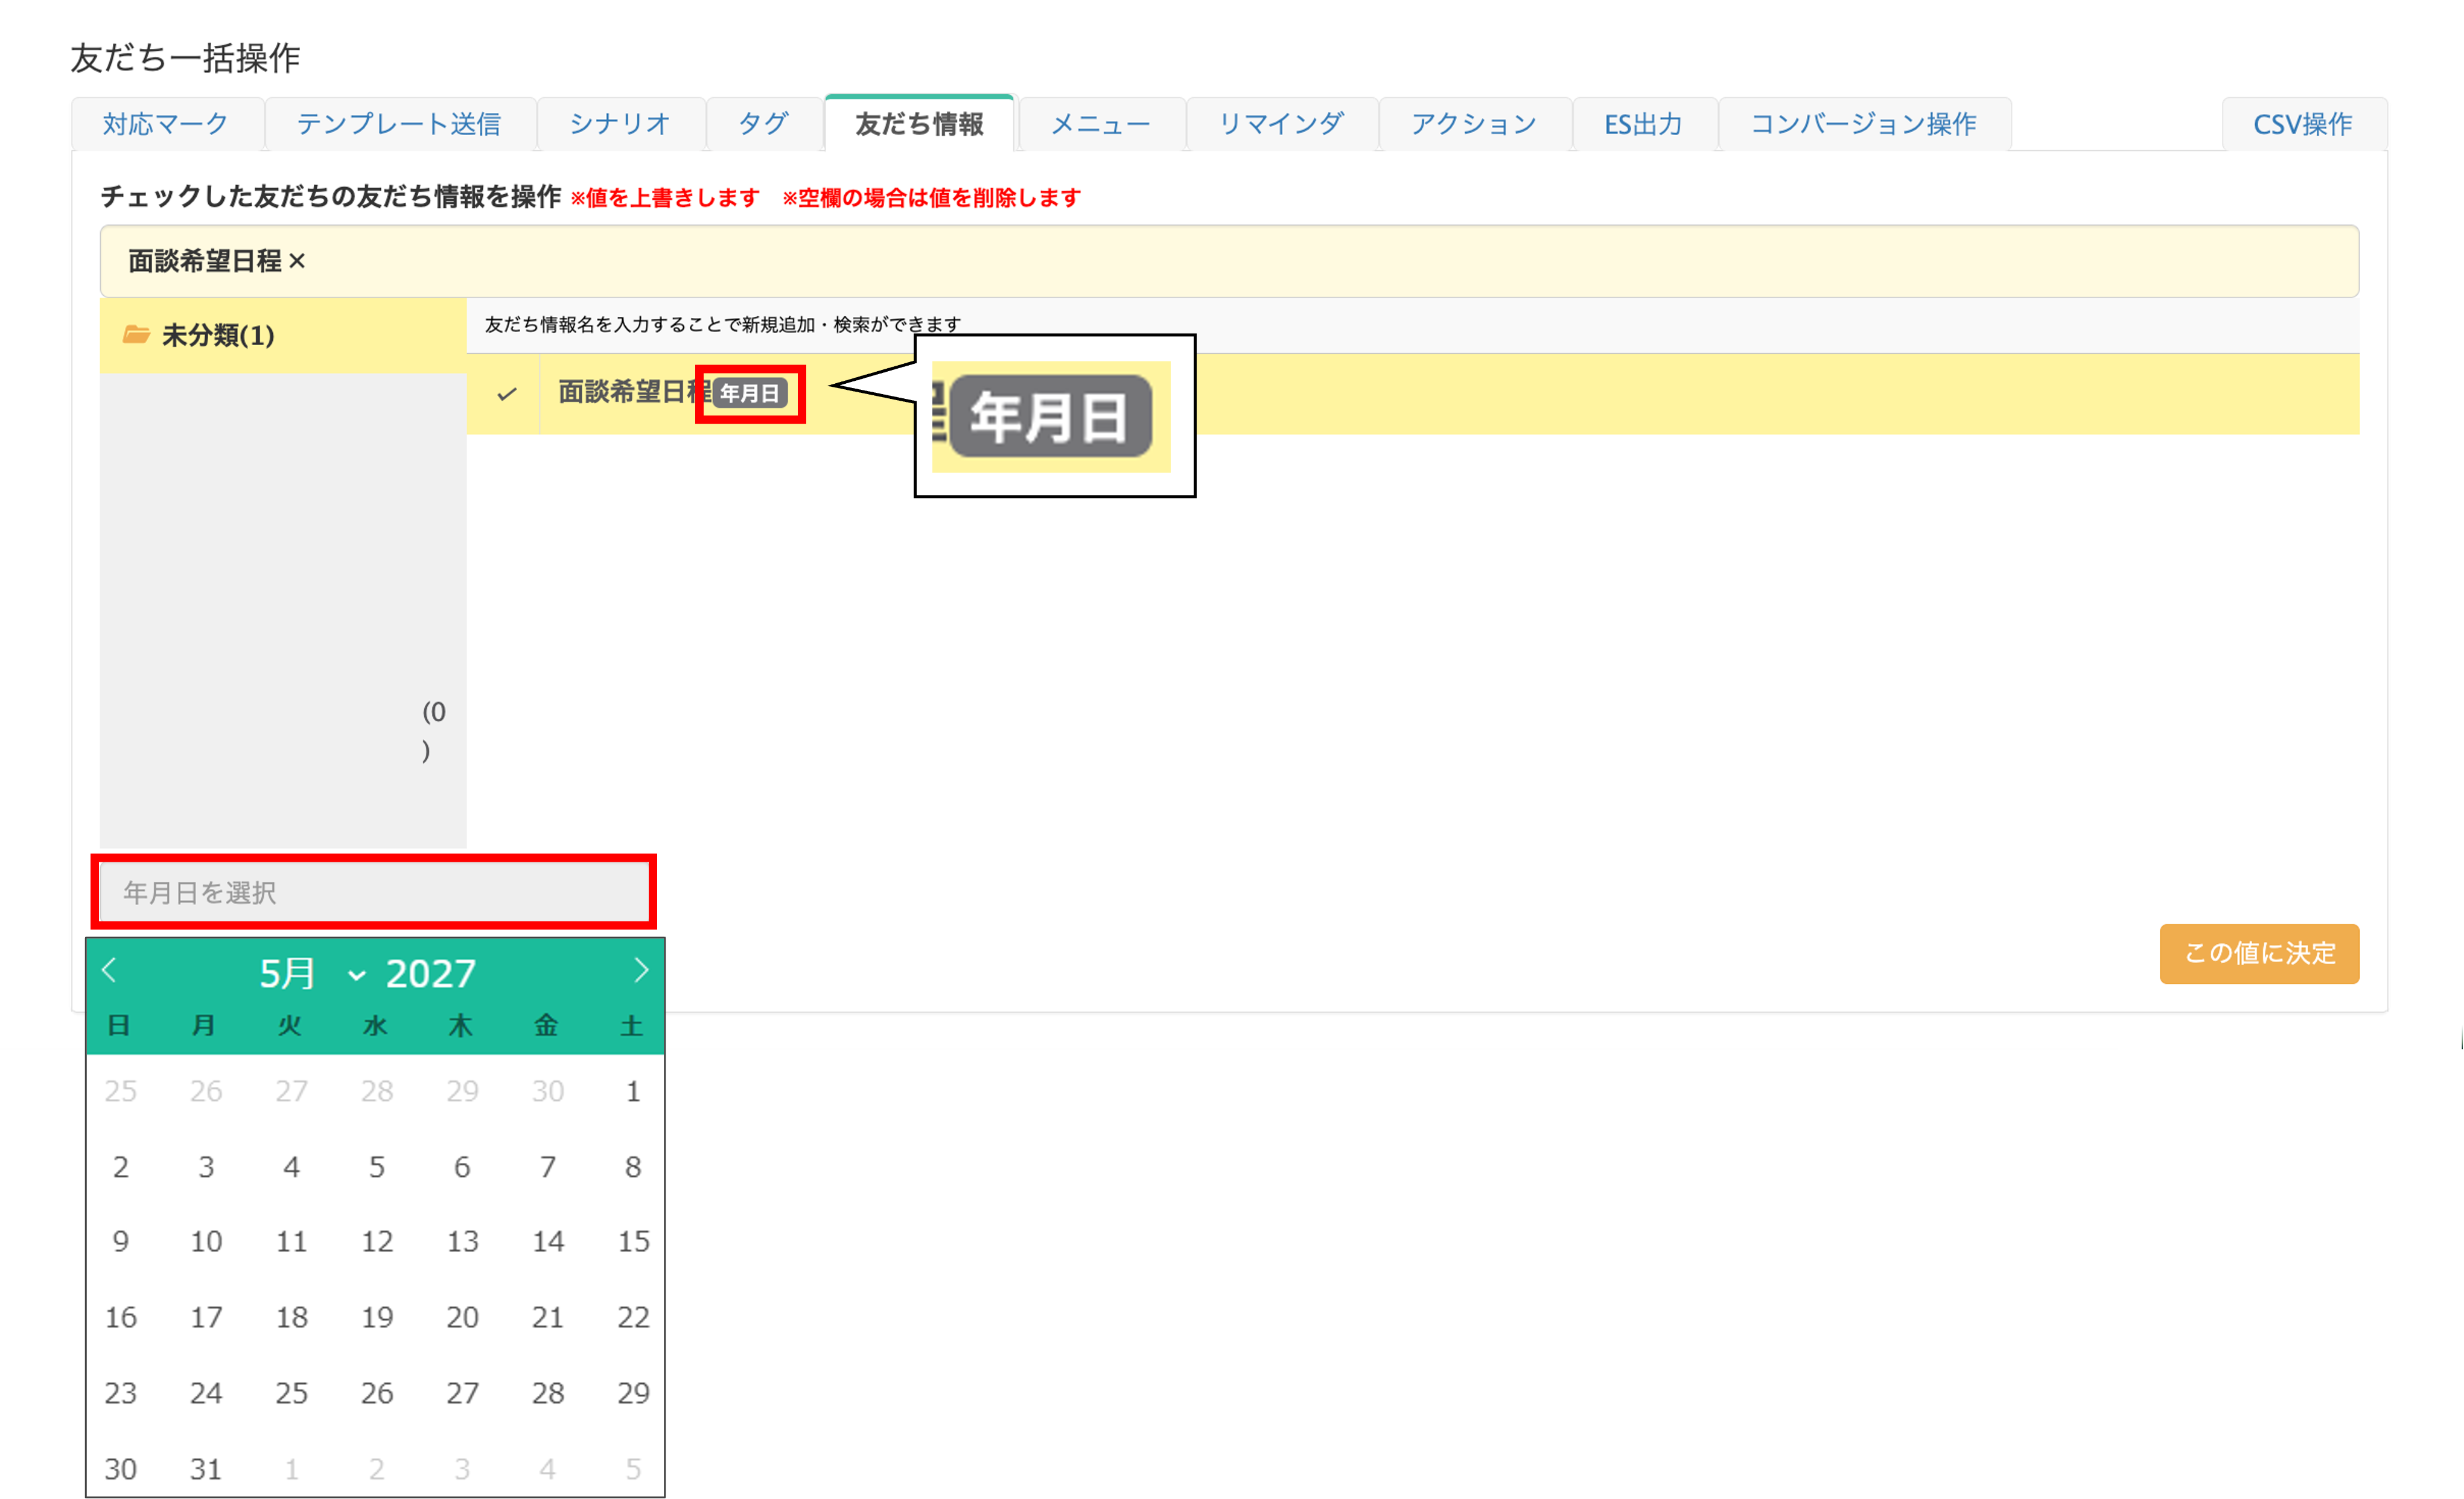This screenshot has width=2464, height=1499.
Task: Select the コンバージョン操作 tab
Action: point(1863,124)
